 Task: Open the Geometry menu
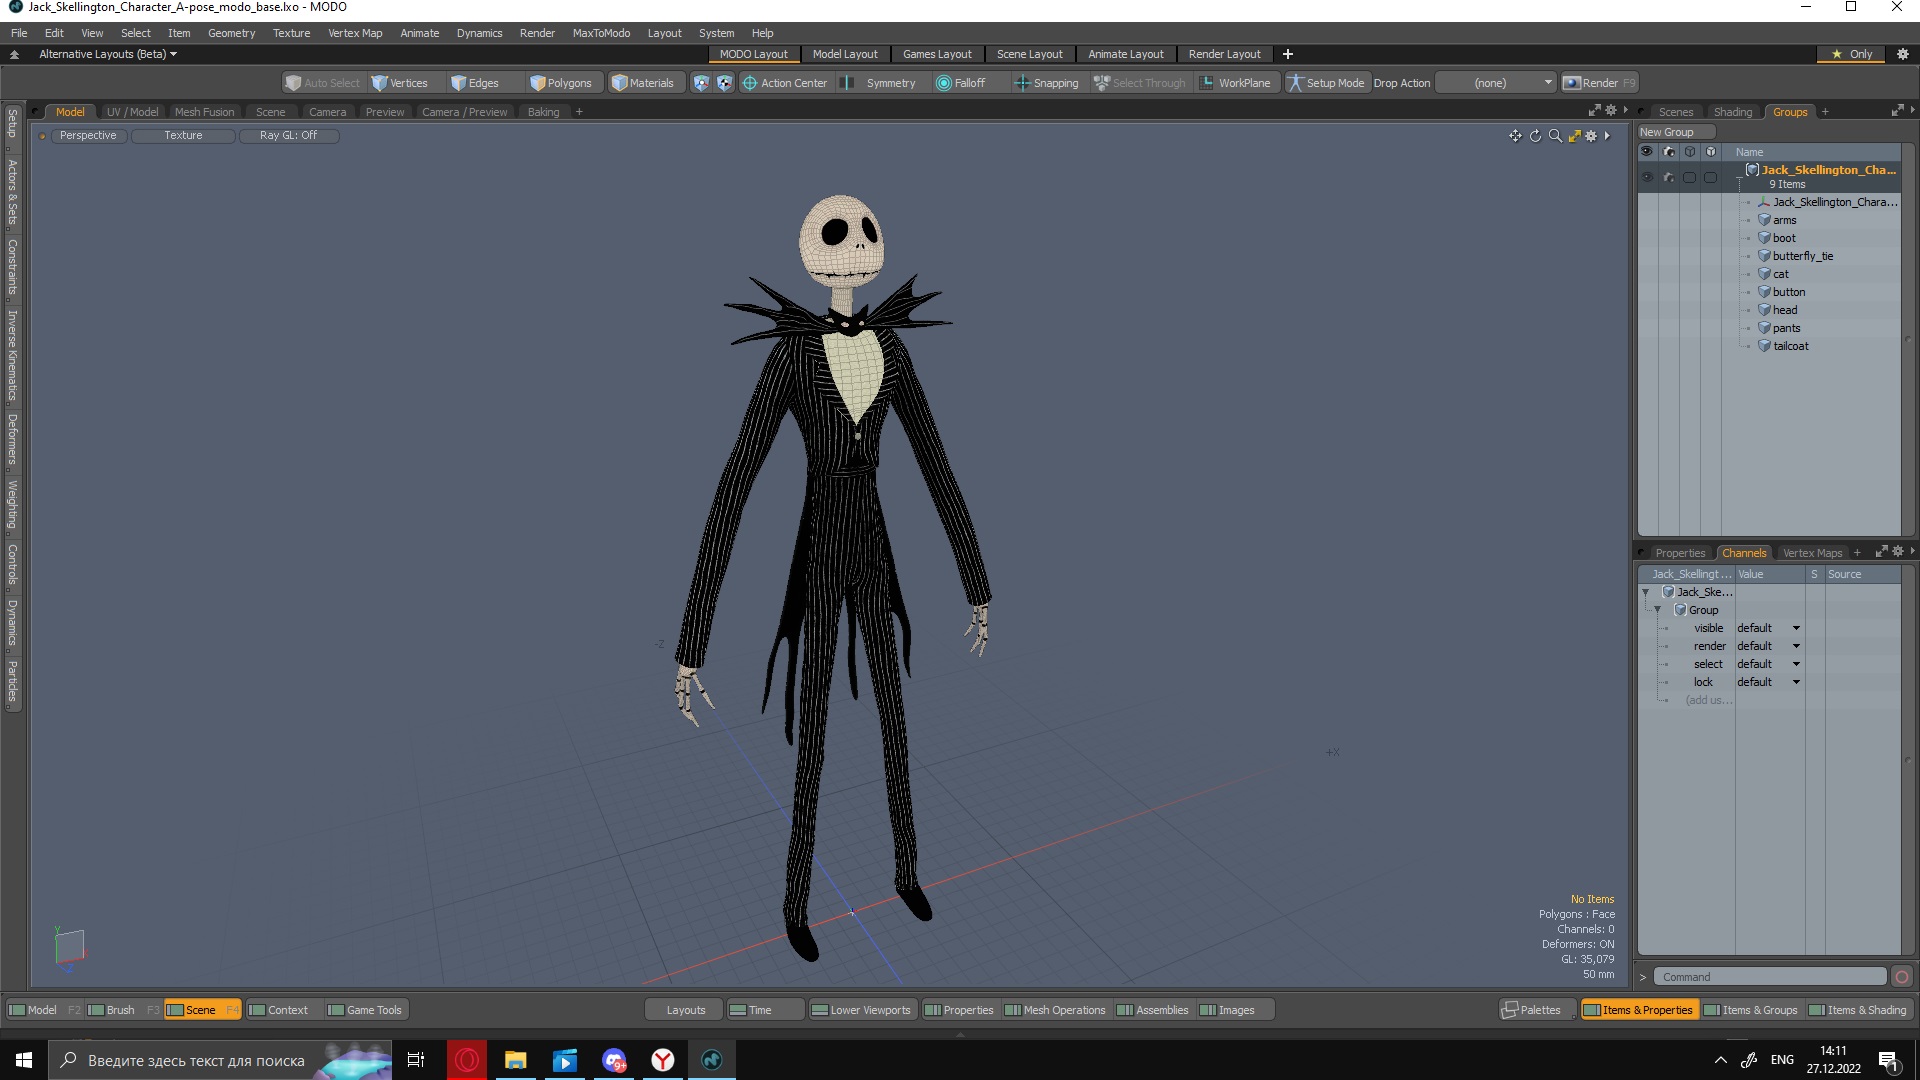[231, 33]
